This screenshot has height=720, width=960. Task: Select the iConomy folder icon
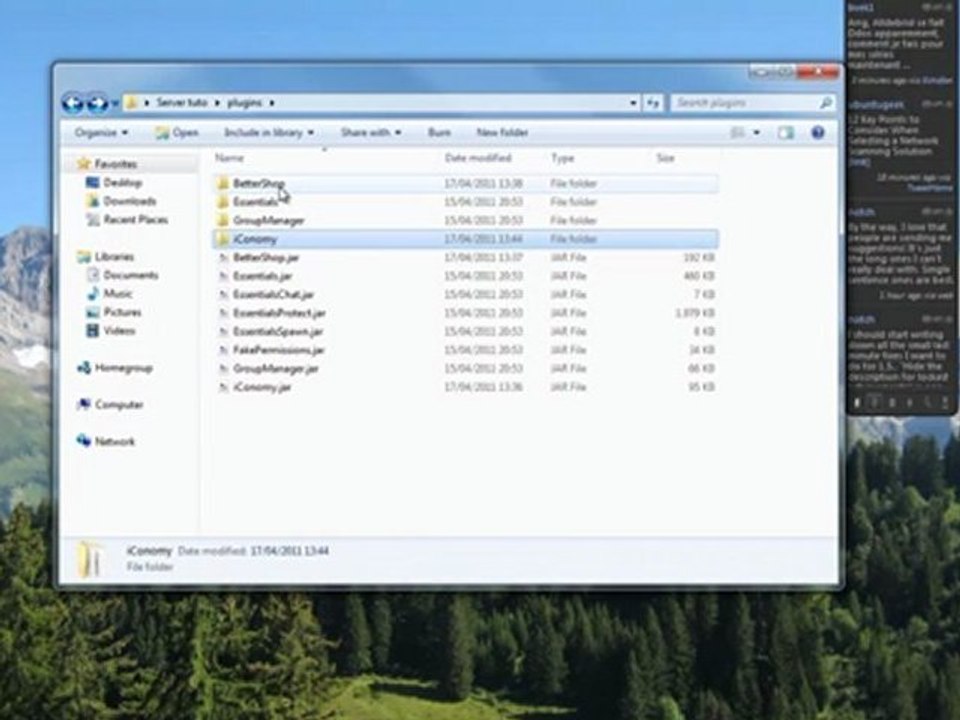[x=223, y=239]
